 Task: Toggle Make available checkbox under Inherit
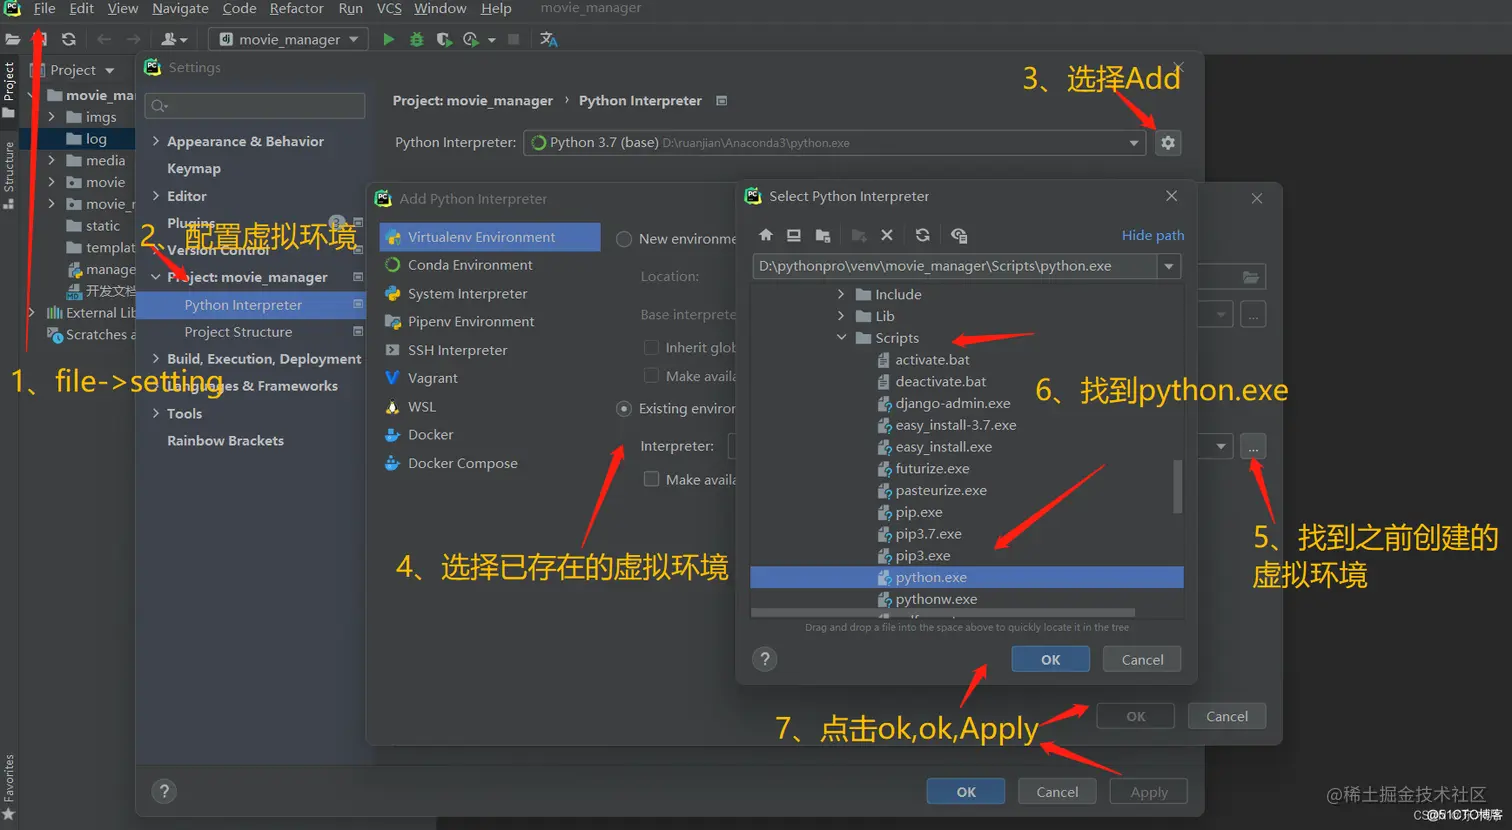(651, 376)
